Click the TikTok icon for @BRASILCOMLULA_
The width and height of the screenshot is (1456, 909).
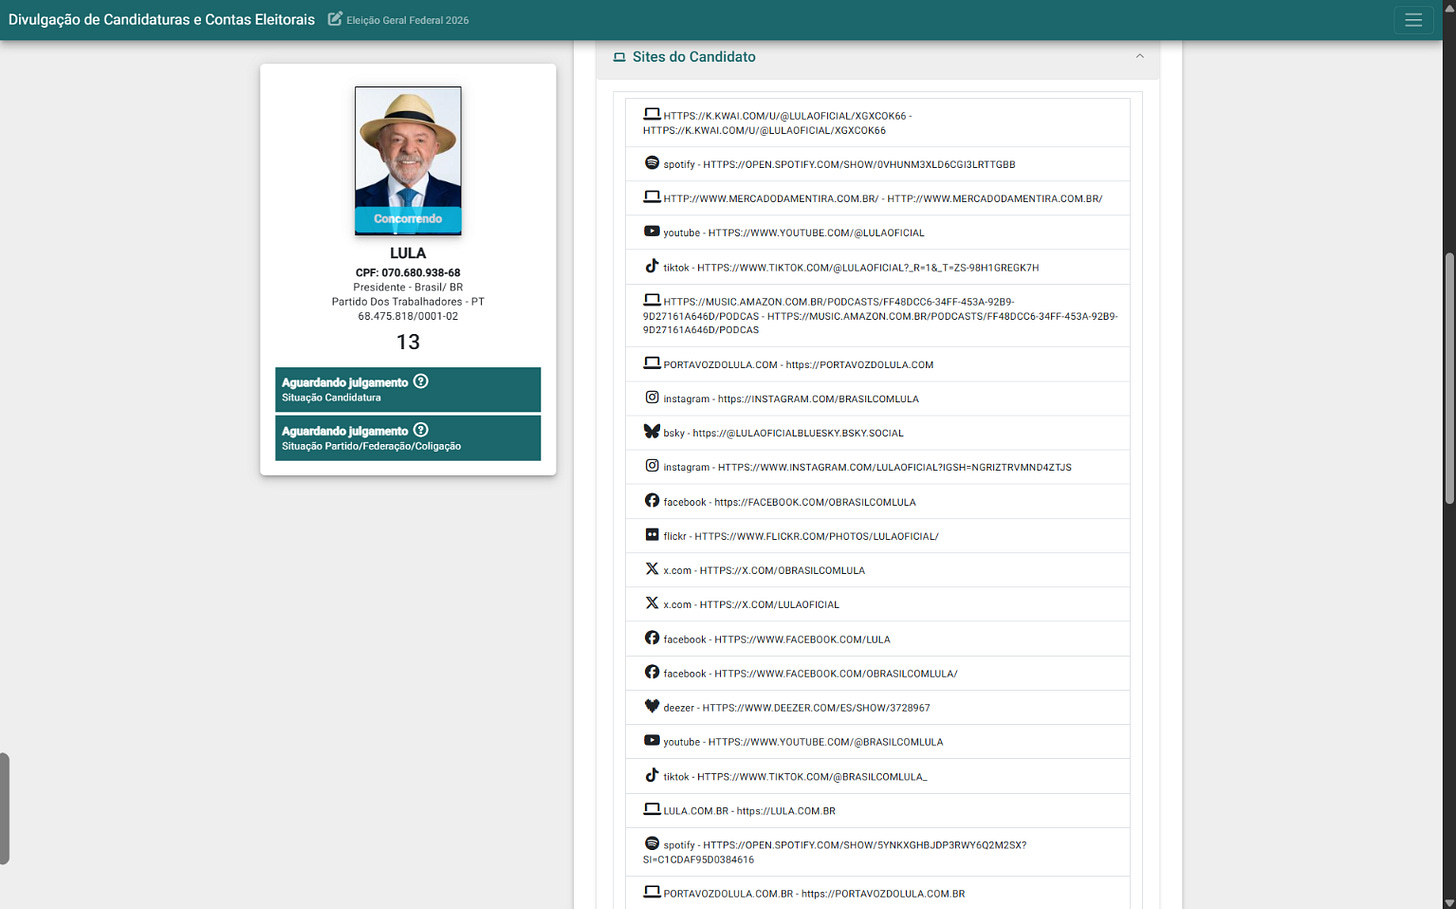pos(652,775)
